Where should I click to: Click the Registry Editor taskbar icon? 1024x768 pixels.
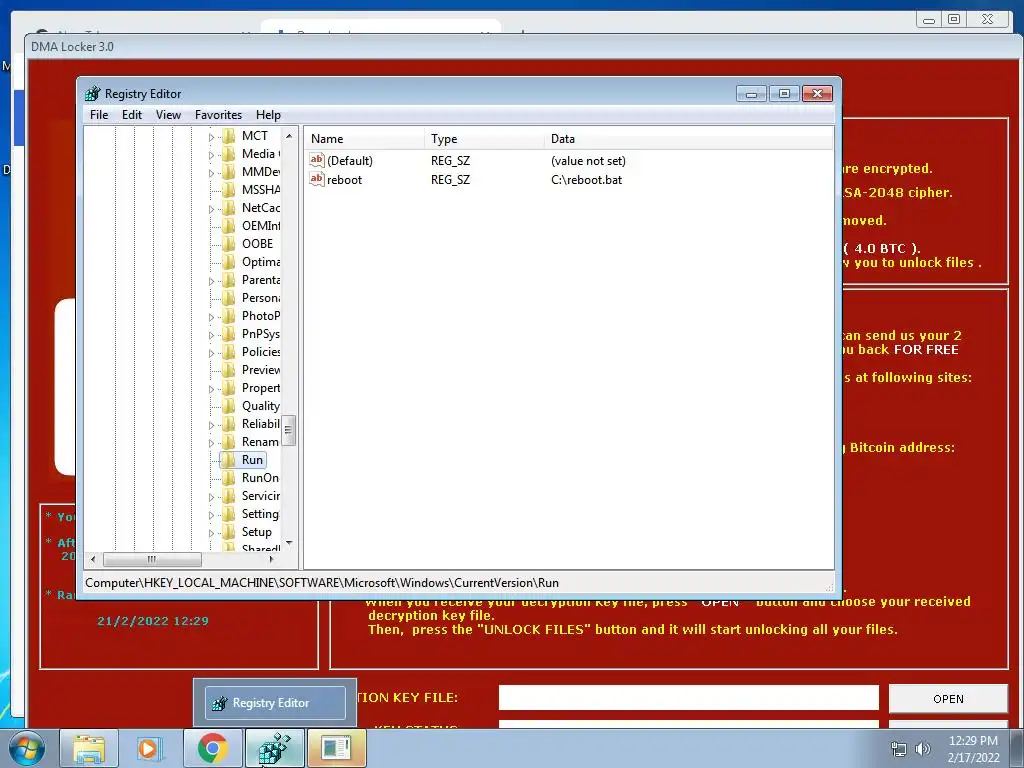click(x=274, y=748)
